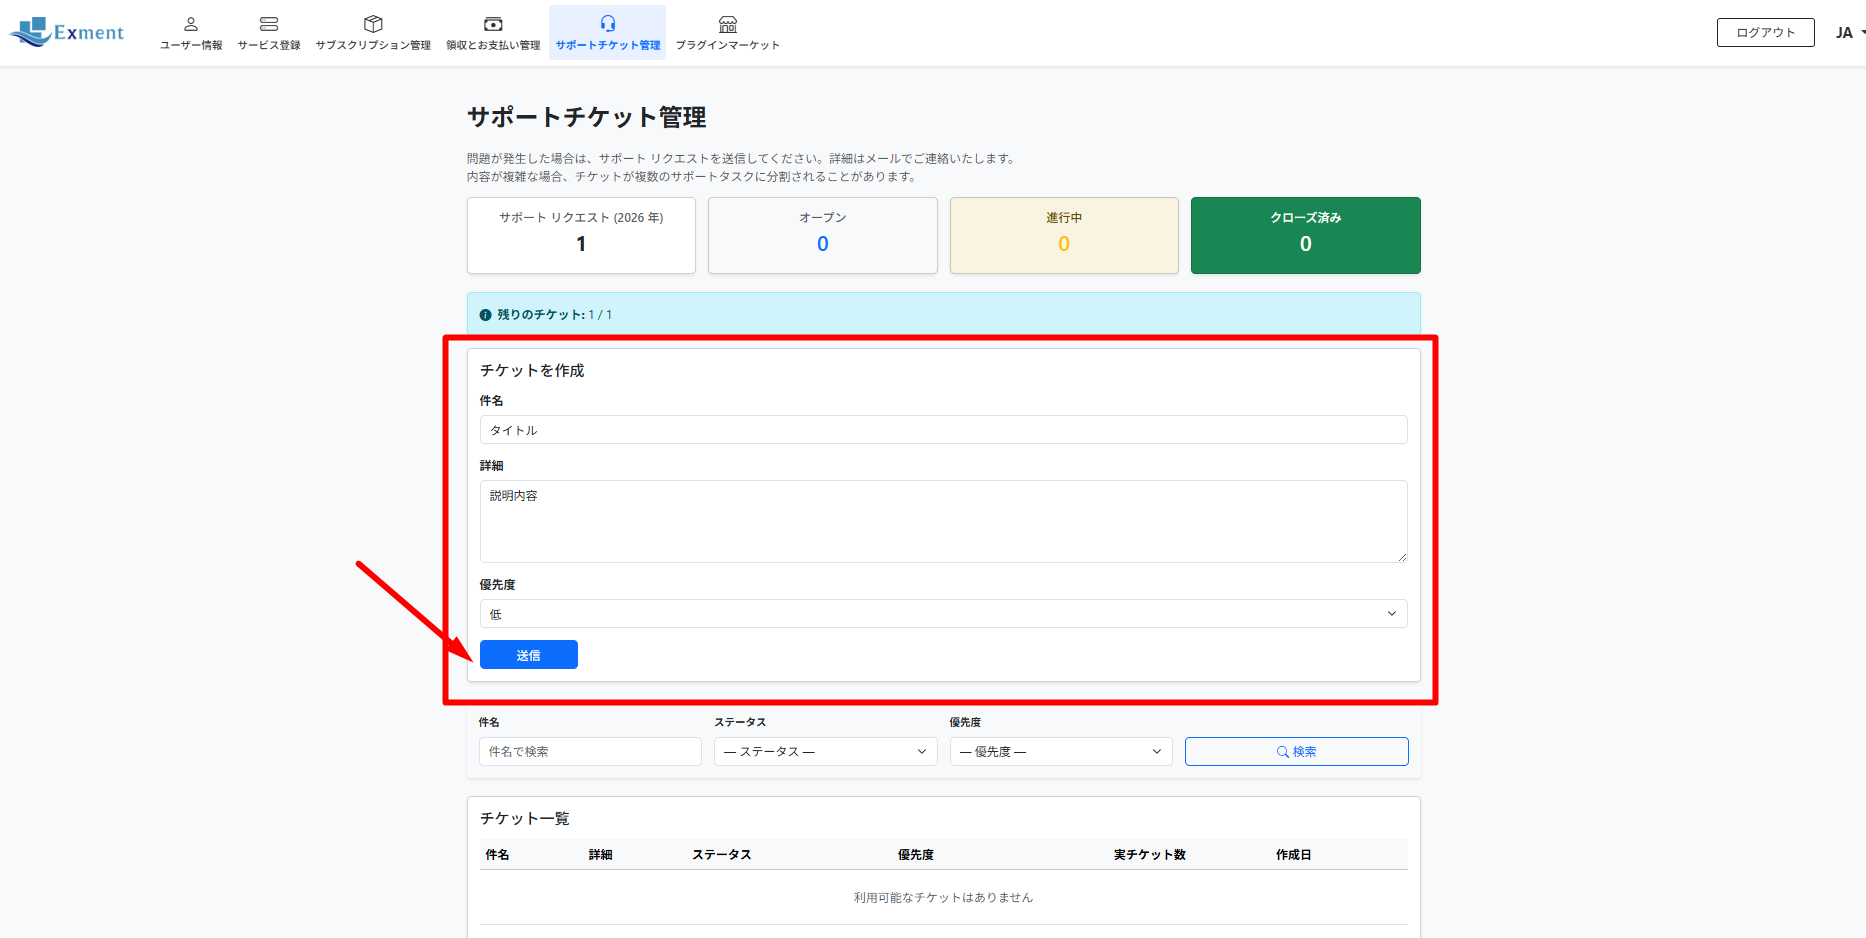
Task: Open サービス登録 server icon
Action: coord(269,24)
